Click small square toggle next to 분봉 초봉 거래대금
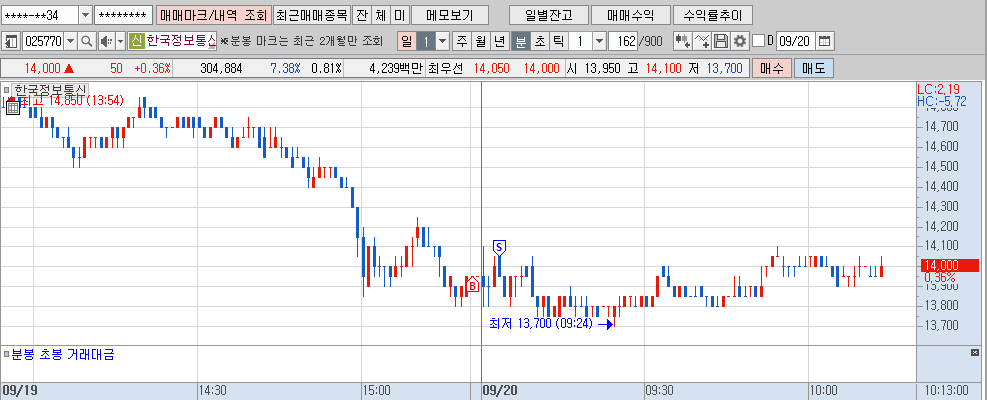 click(6, 354)
